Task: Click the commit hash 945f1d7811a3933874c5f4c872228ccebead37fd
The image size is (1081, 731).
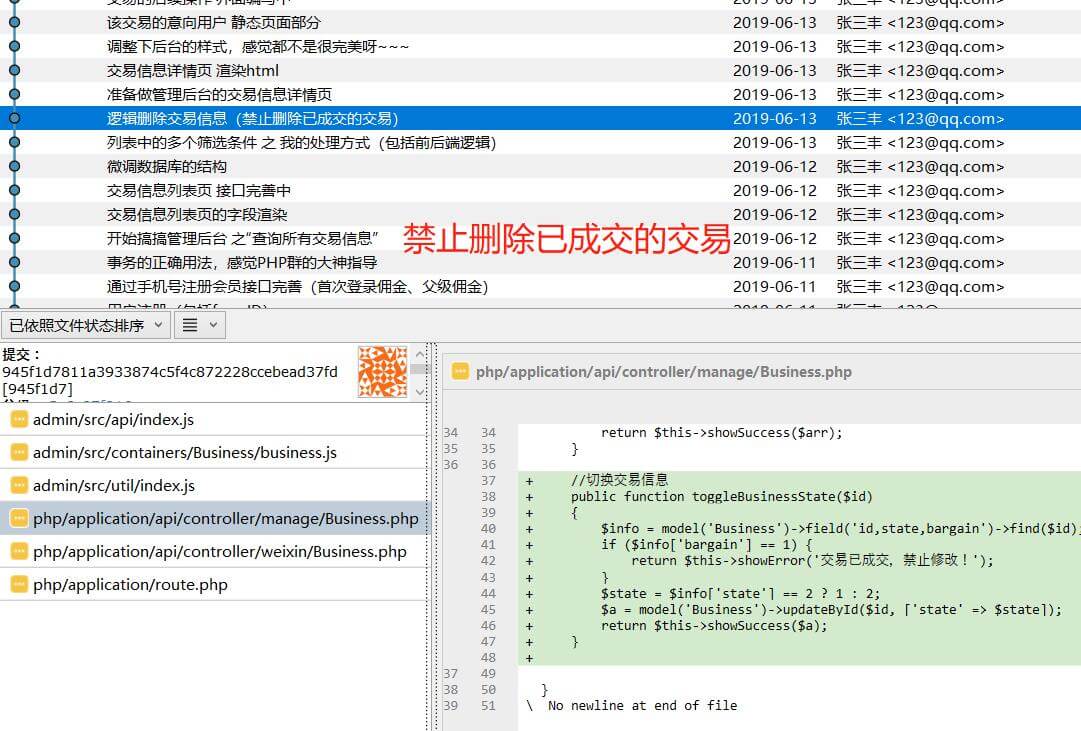Action: click(x=170, y=372)
